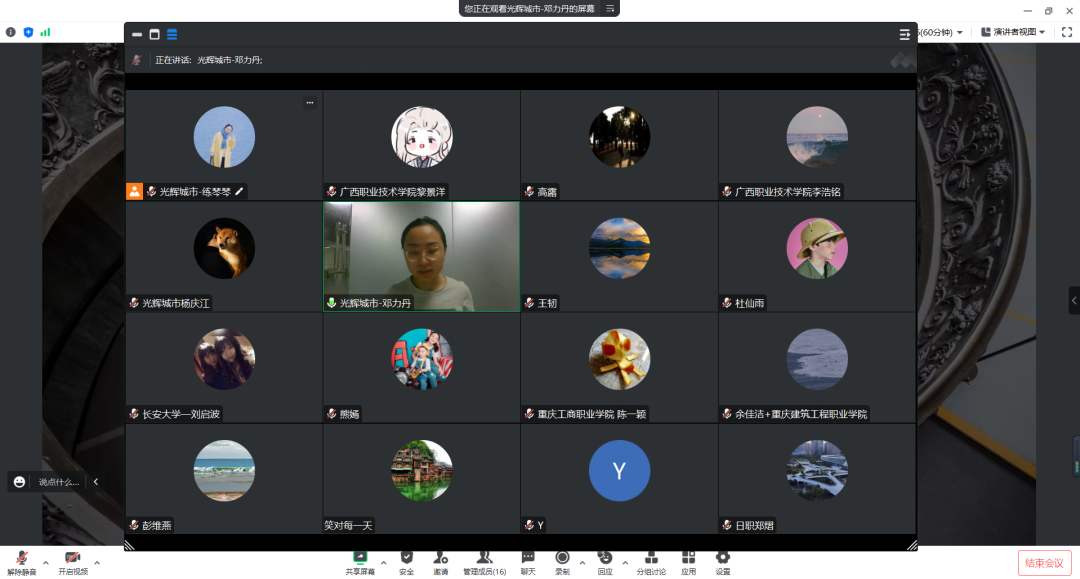Image resolution: width=1080 pixels, height=579 pixels.
Task: Click the cartoon girl avatar of 黎景洋
Action: [422, 137]
